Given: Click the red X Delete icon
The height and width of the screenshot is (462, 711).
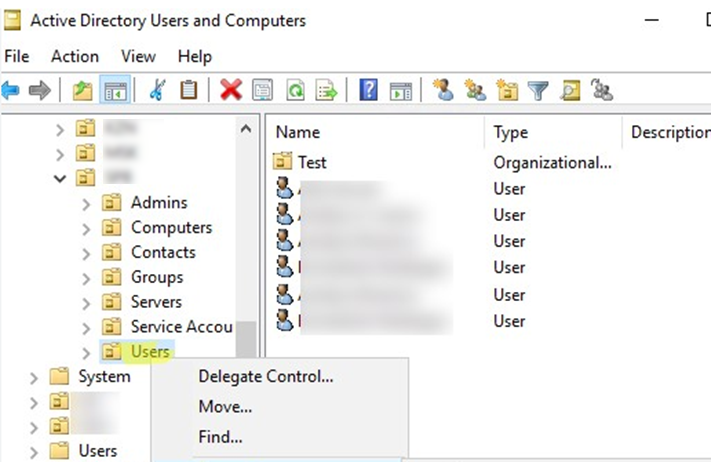Looking at the screenshot, I should (231, 90).
